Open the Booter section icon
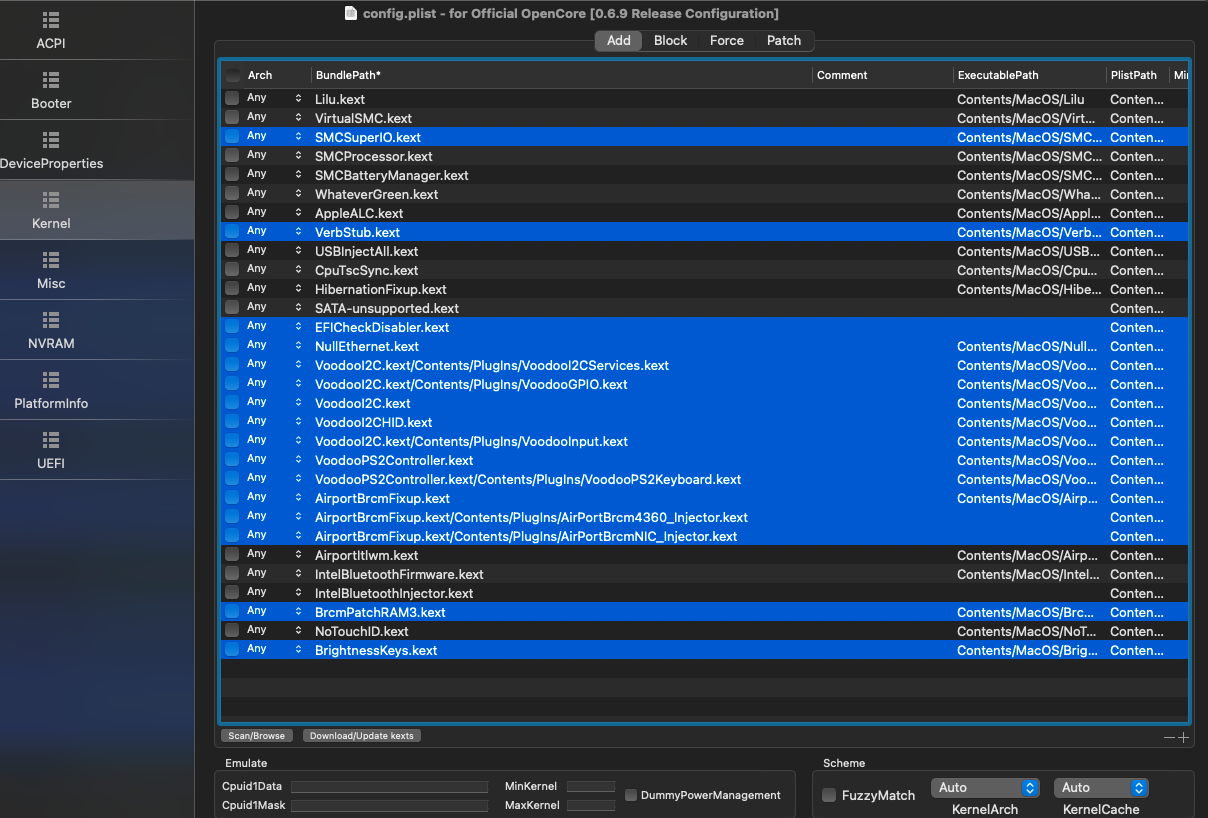Viewport: 1208px width, 818px height. tap(51, 80)
